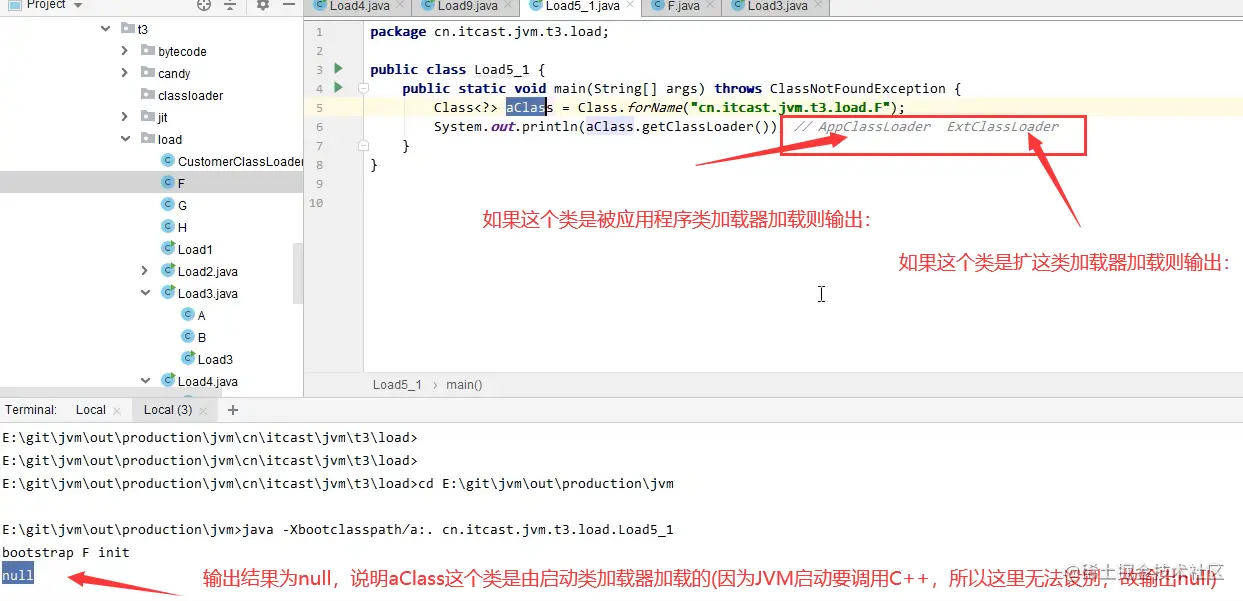The width and height of the screenshot is (1243, 601).
Task: Click line number 6 in gutter
Action: click(320, 127)
